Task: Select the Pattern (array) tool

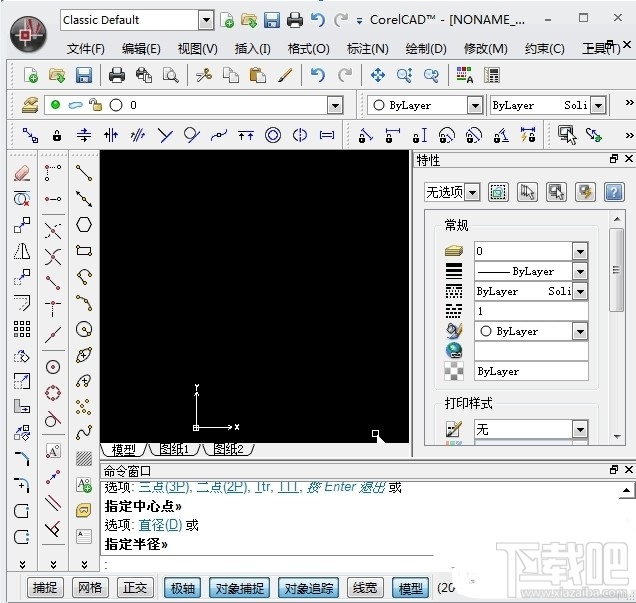Action: pos(22,329)
